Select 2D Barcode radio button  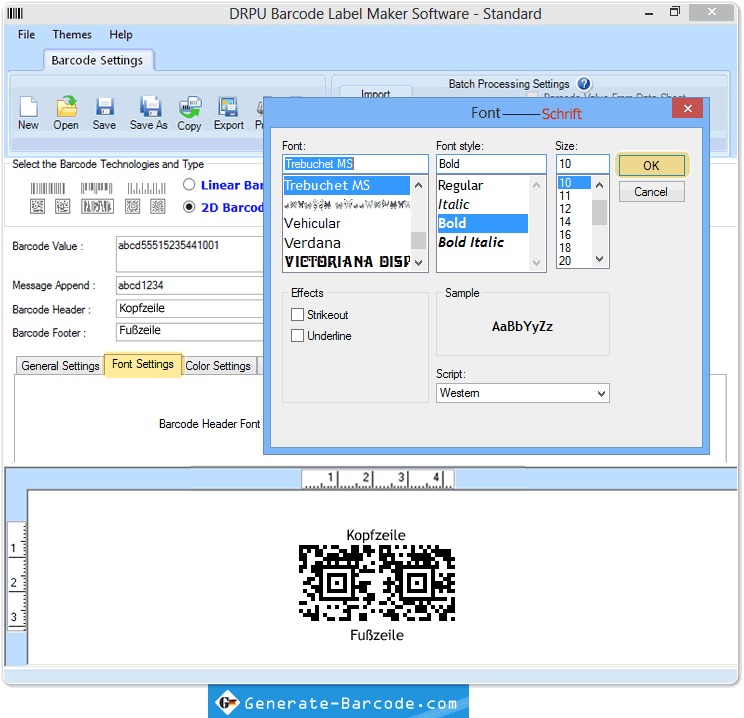point(189,207)
